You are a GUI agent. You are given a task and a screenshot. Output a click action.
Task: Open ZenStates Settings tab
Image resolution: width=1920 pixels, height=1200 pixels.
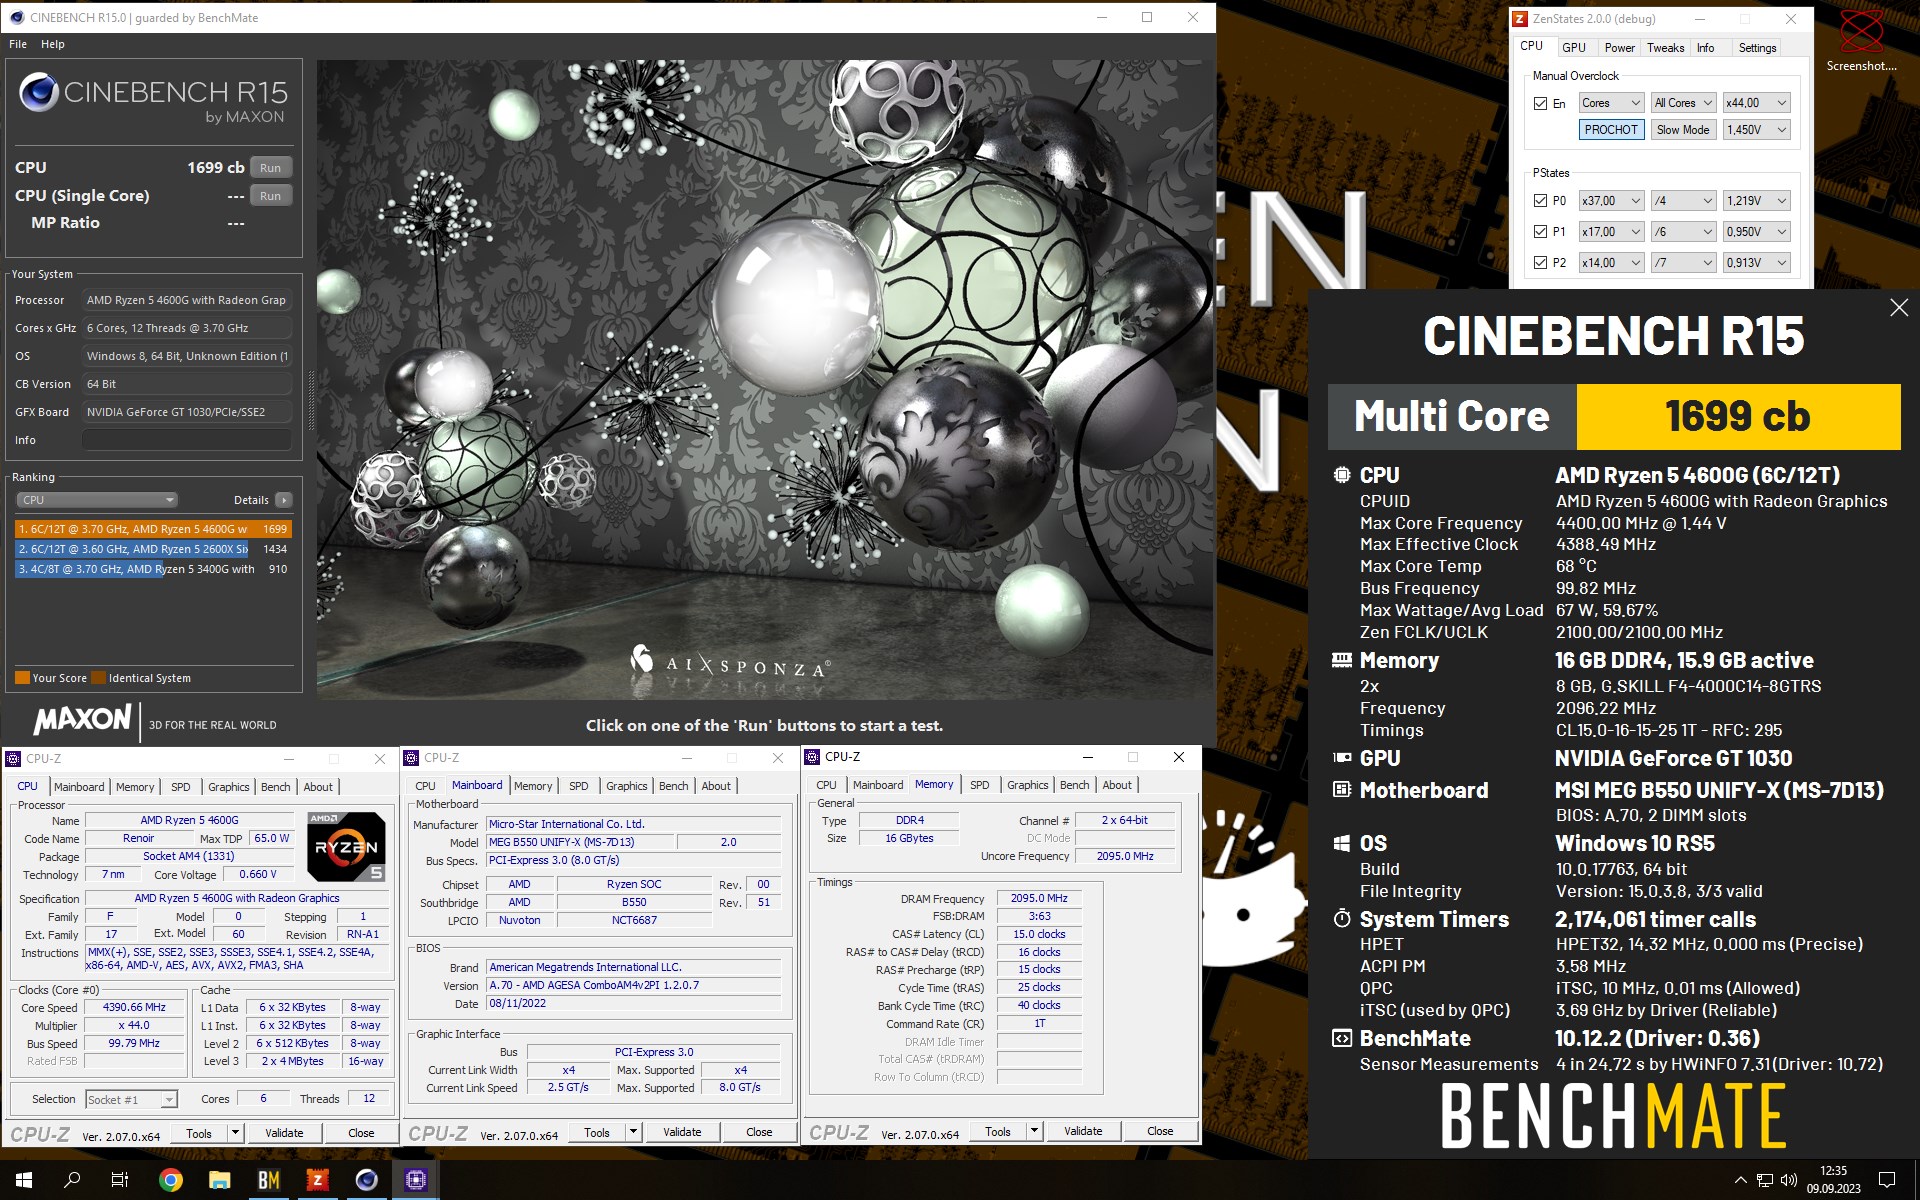click(x=1757, y=48)
